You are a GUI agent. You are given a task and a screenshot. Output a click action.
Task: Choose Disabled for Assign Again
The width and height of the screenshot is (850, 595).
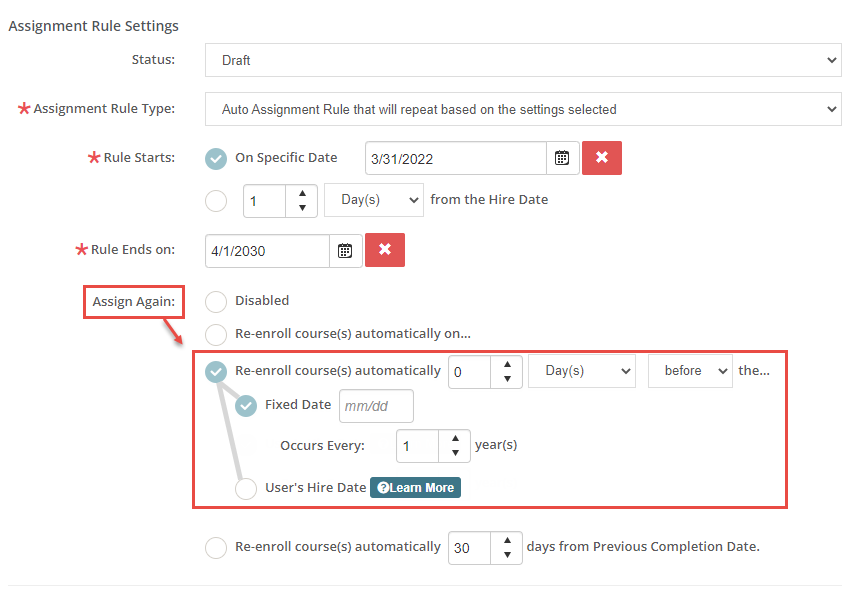pos(216,301)
